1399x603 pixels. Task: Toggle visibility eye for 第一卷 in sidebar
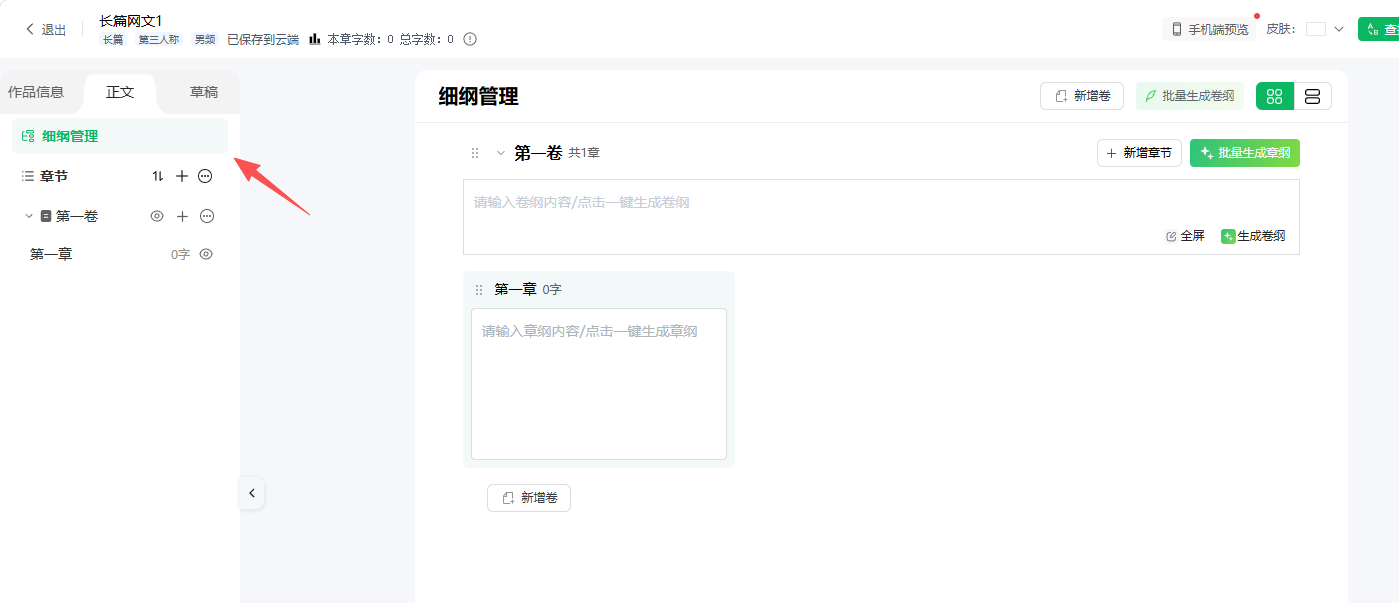coord(157,216)
